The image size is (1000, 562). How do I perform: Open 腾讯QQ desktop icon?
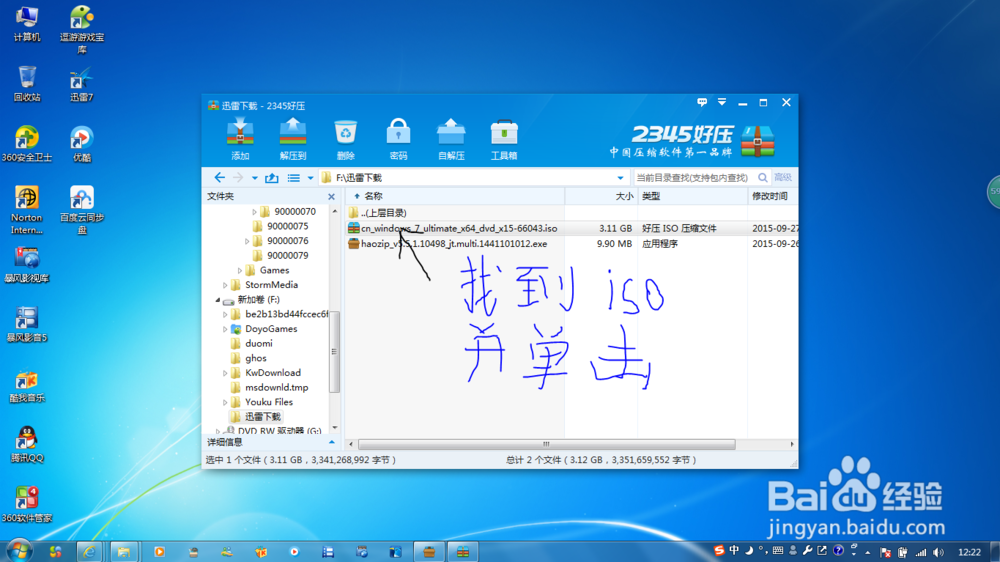[27, 445]
